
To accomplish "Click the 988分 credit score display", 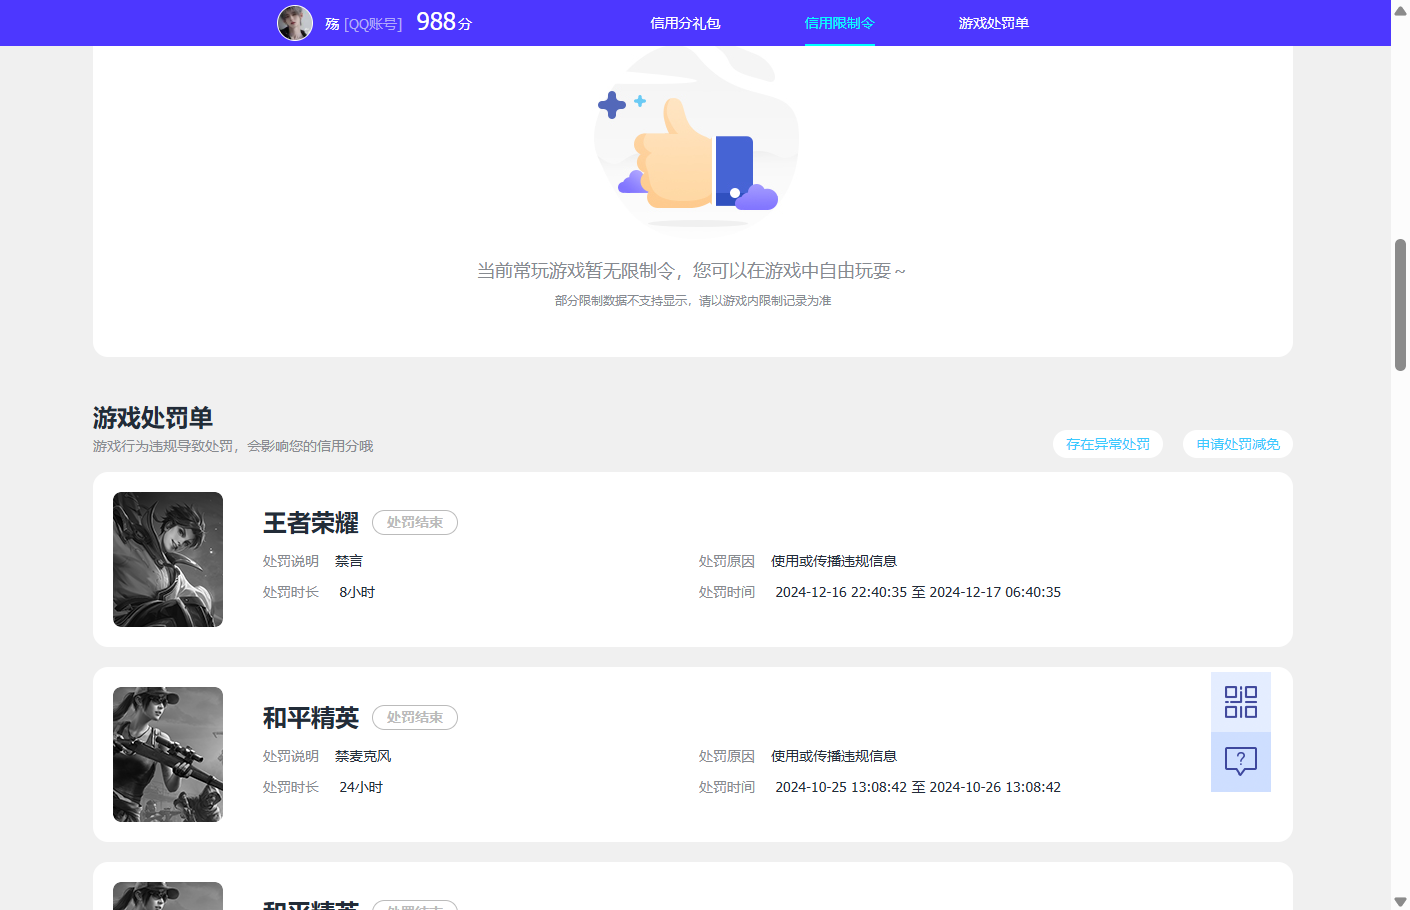I will coord(443,21).
